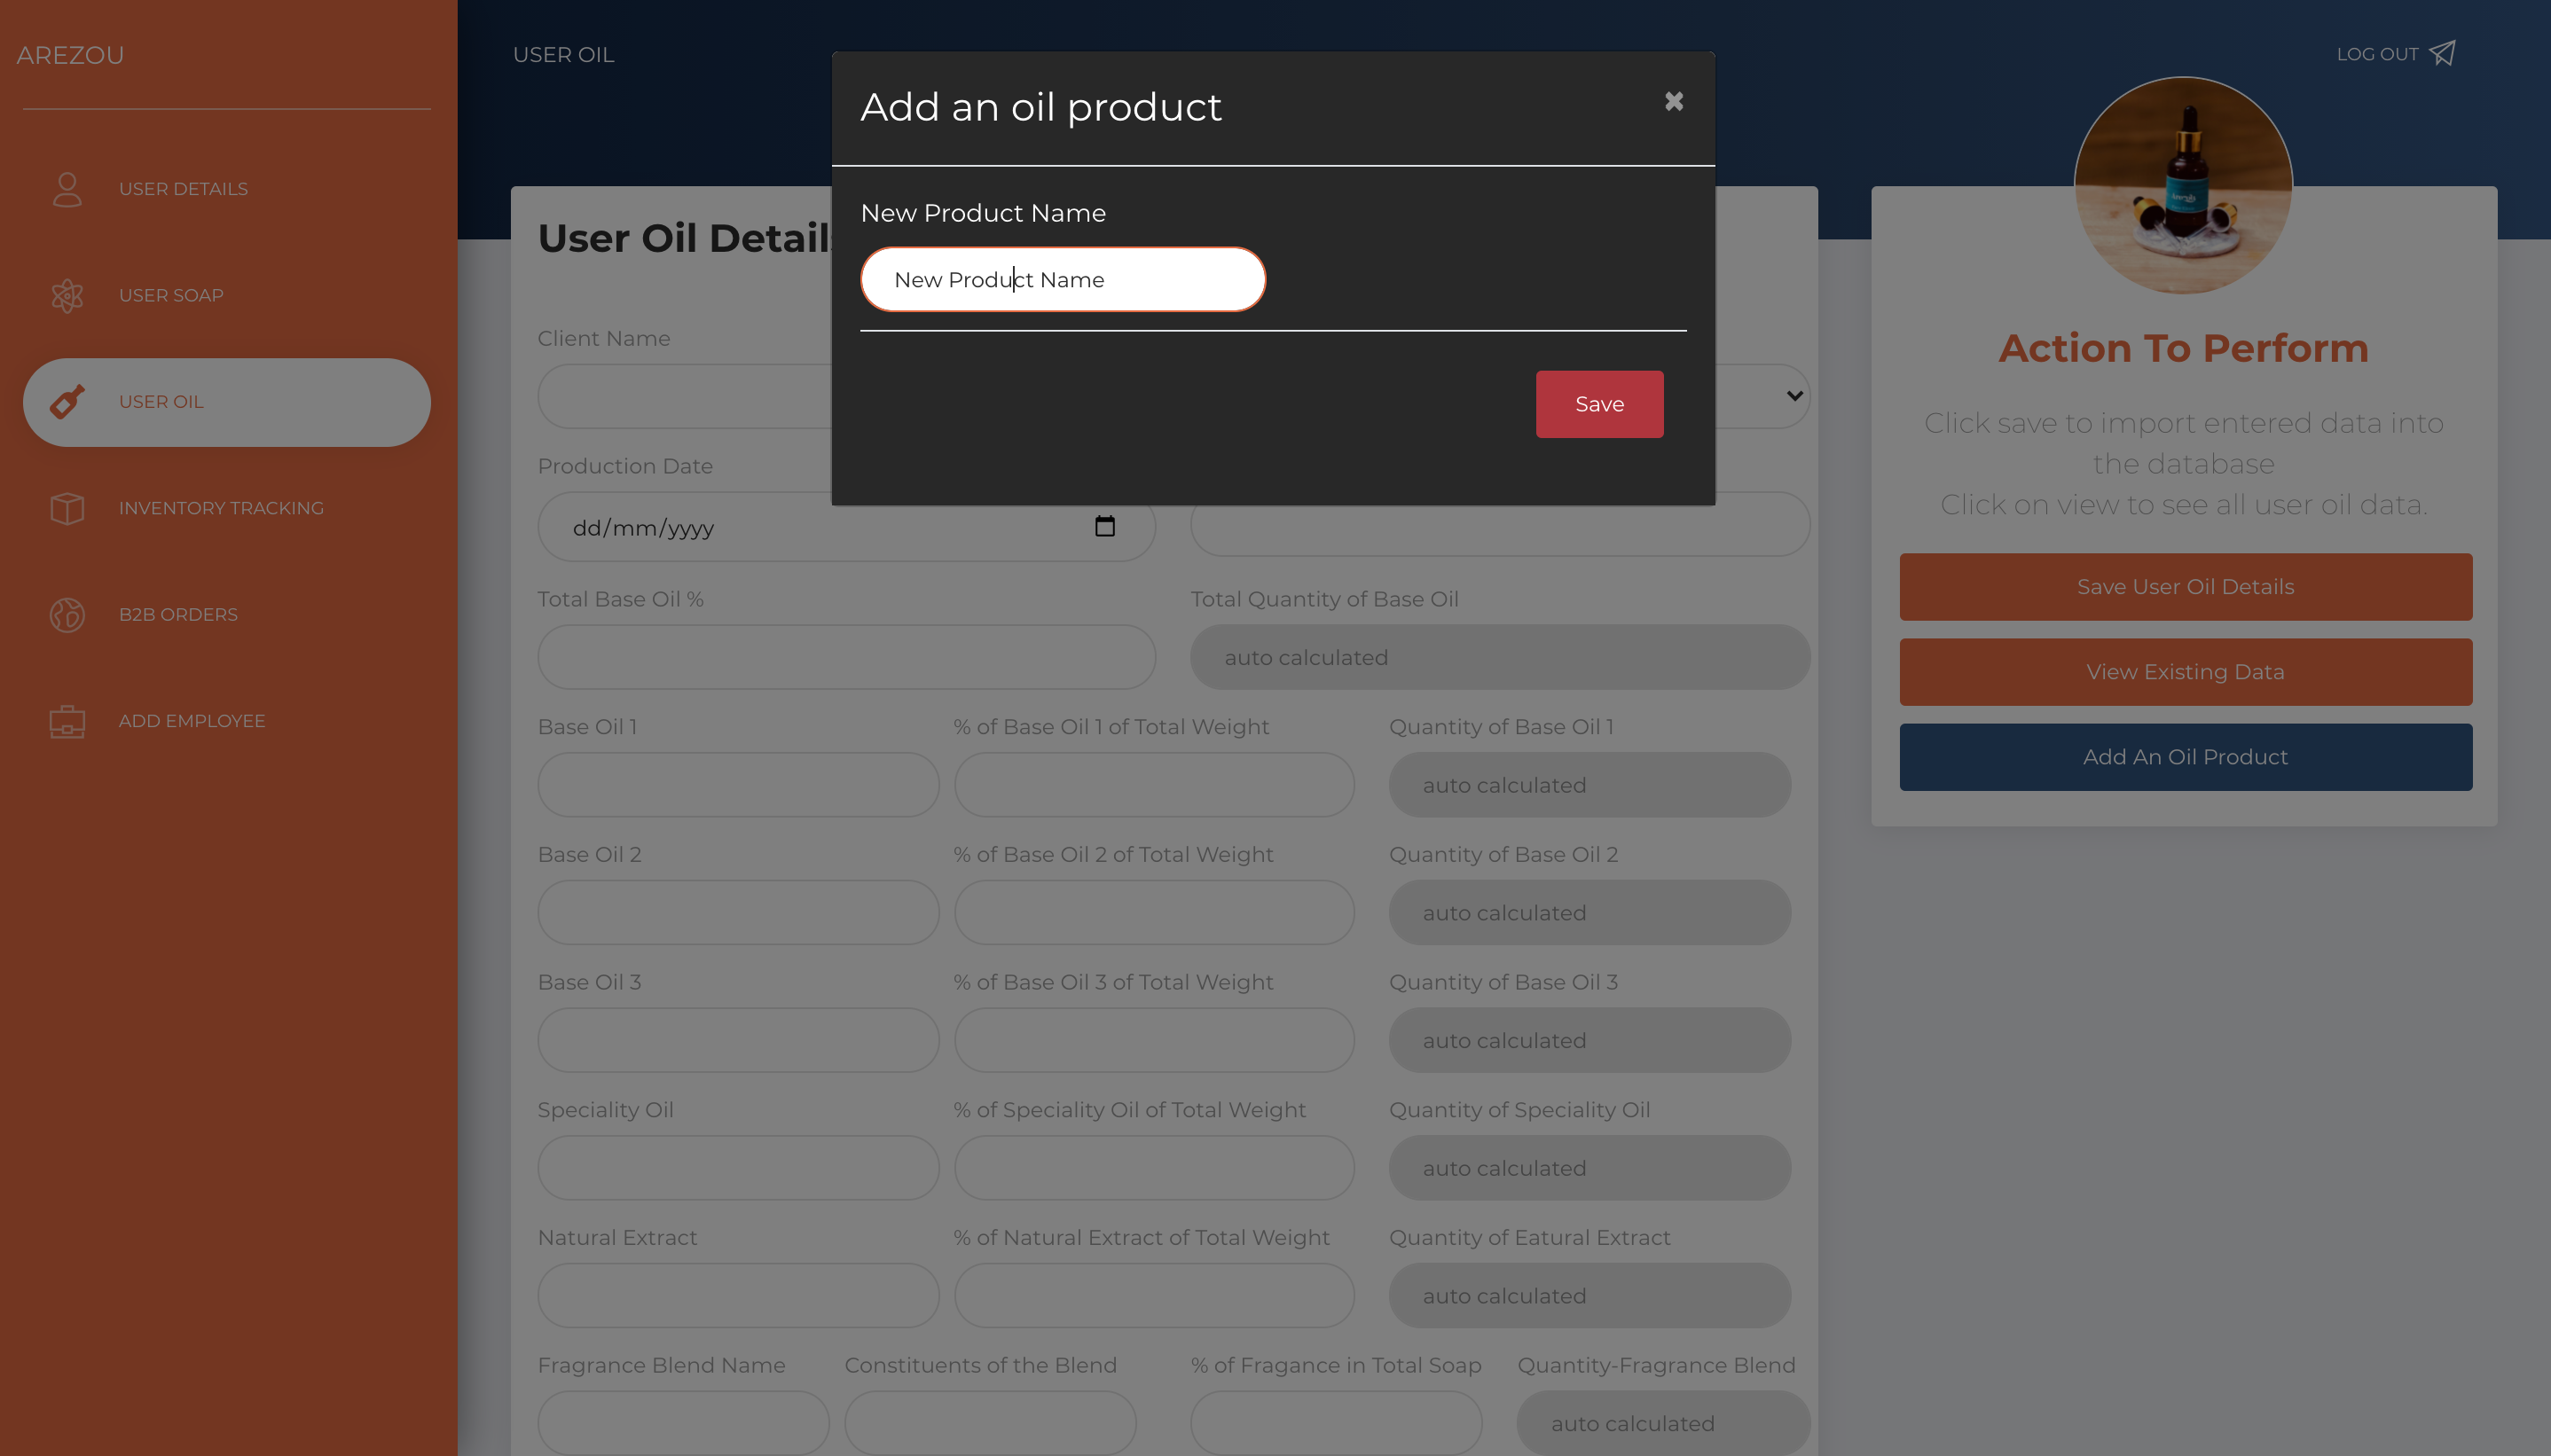
Task: Open the Production Date calendar picker icon
Action: [1104, 527]
